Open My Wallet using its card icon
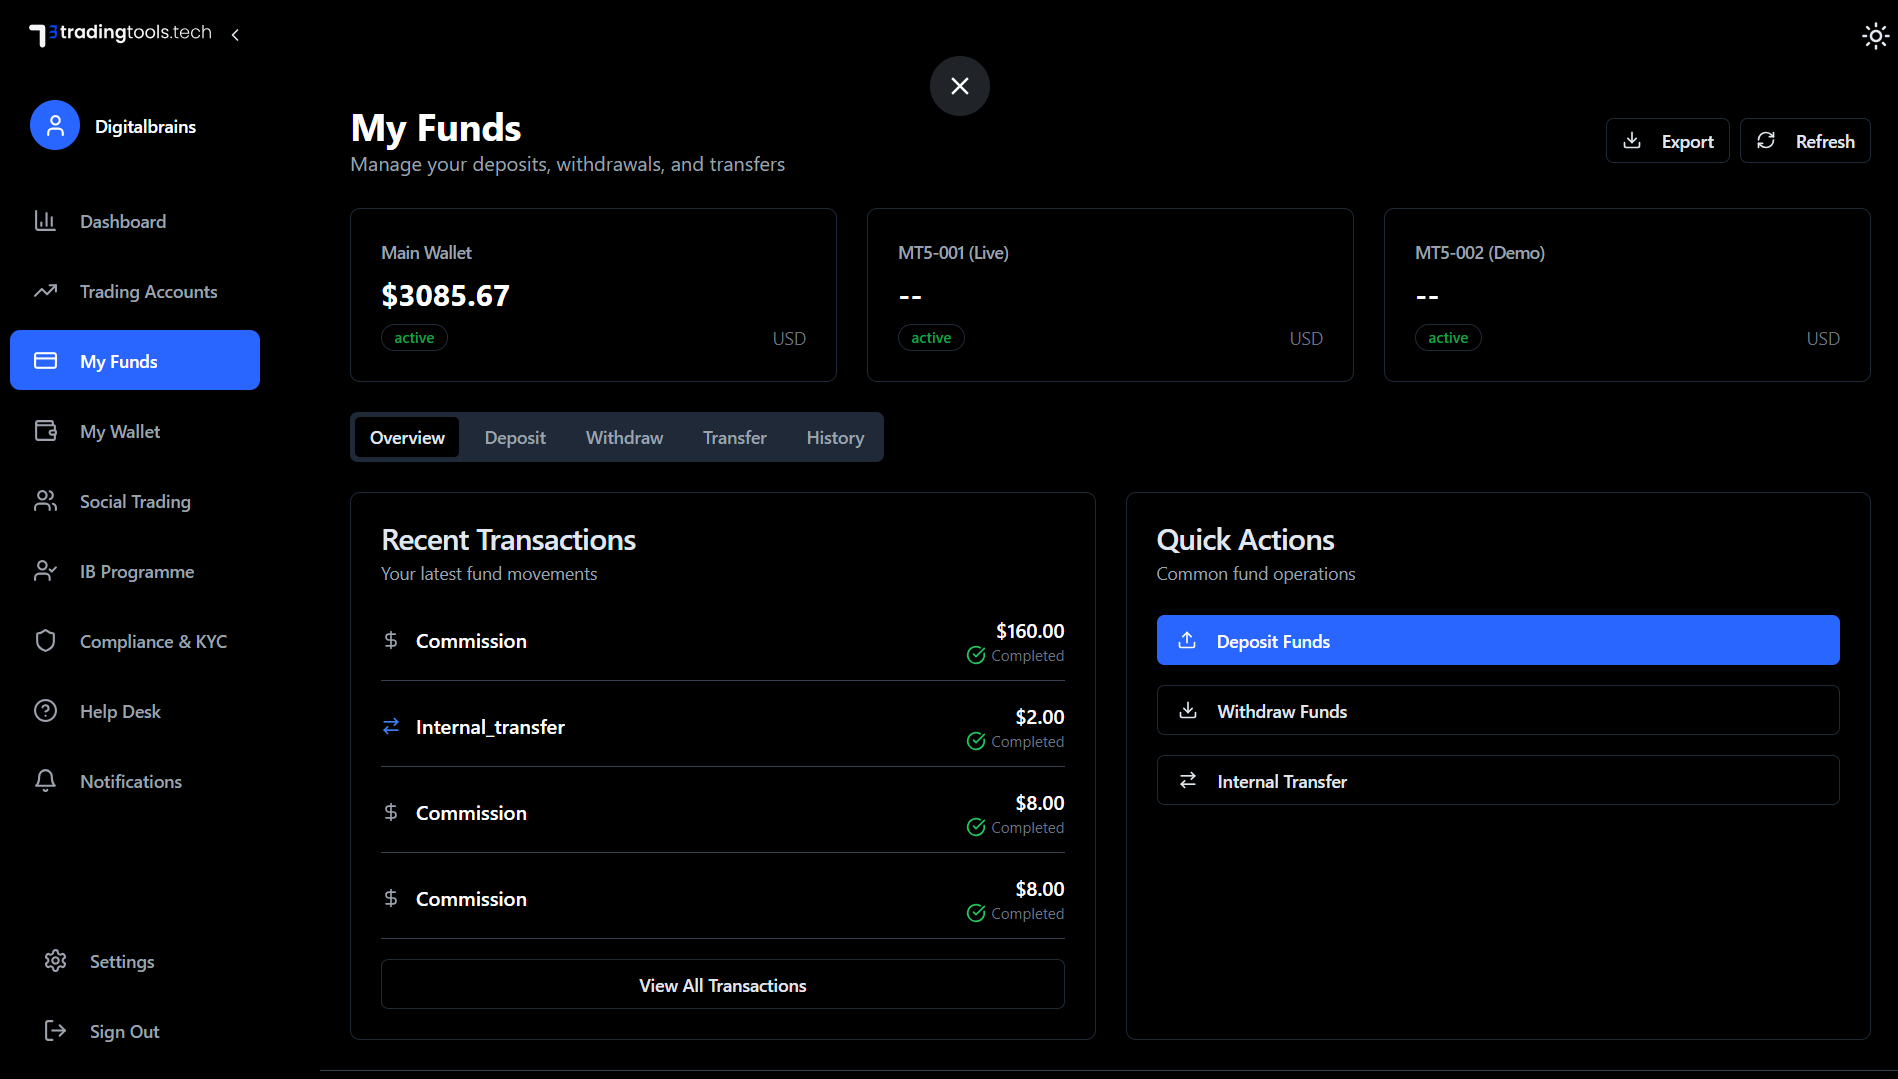 [46, 431]
